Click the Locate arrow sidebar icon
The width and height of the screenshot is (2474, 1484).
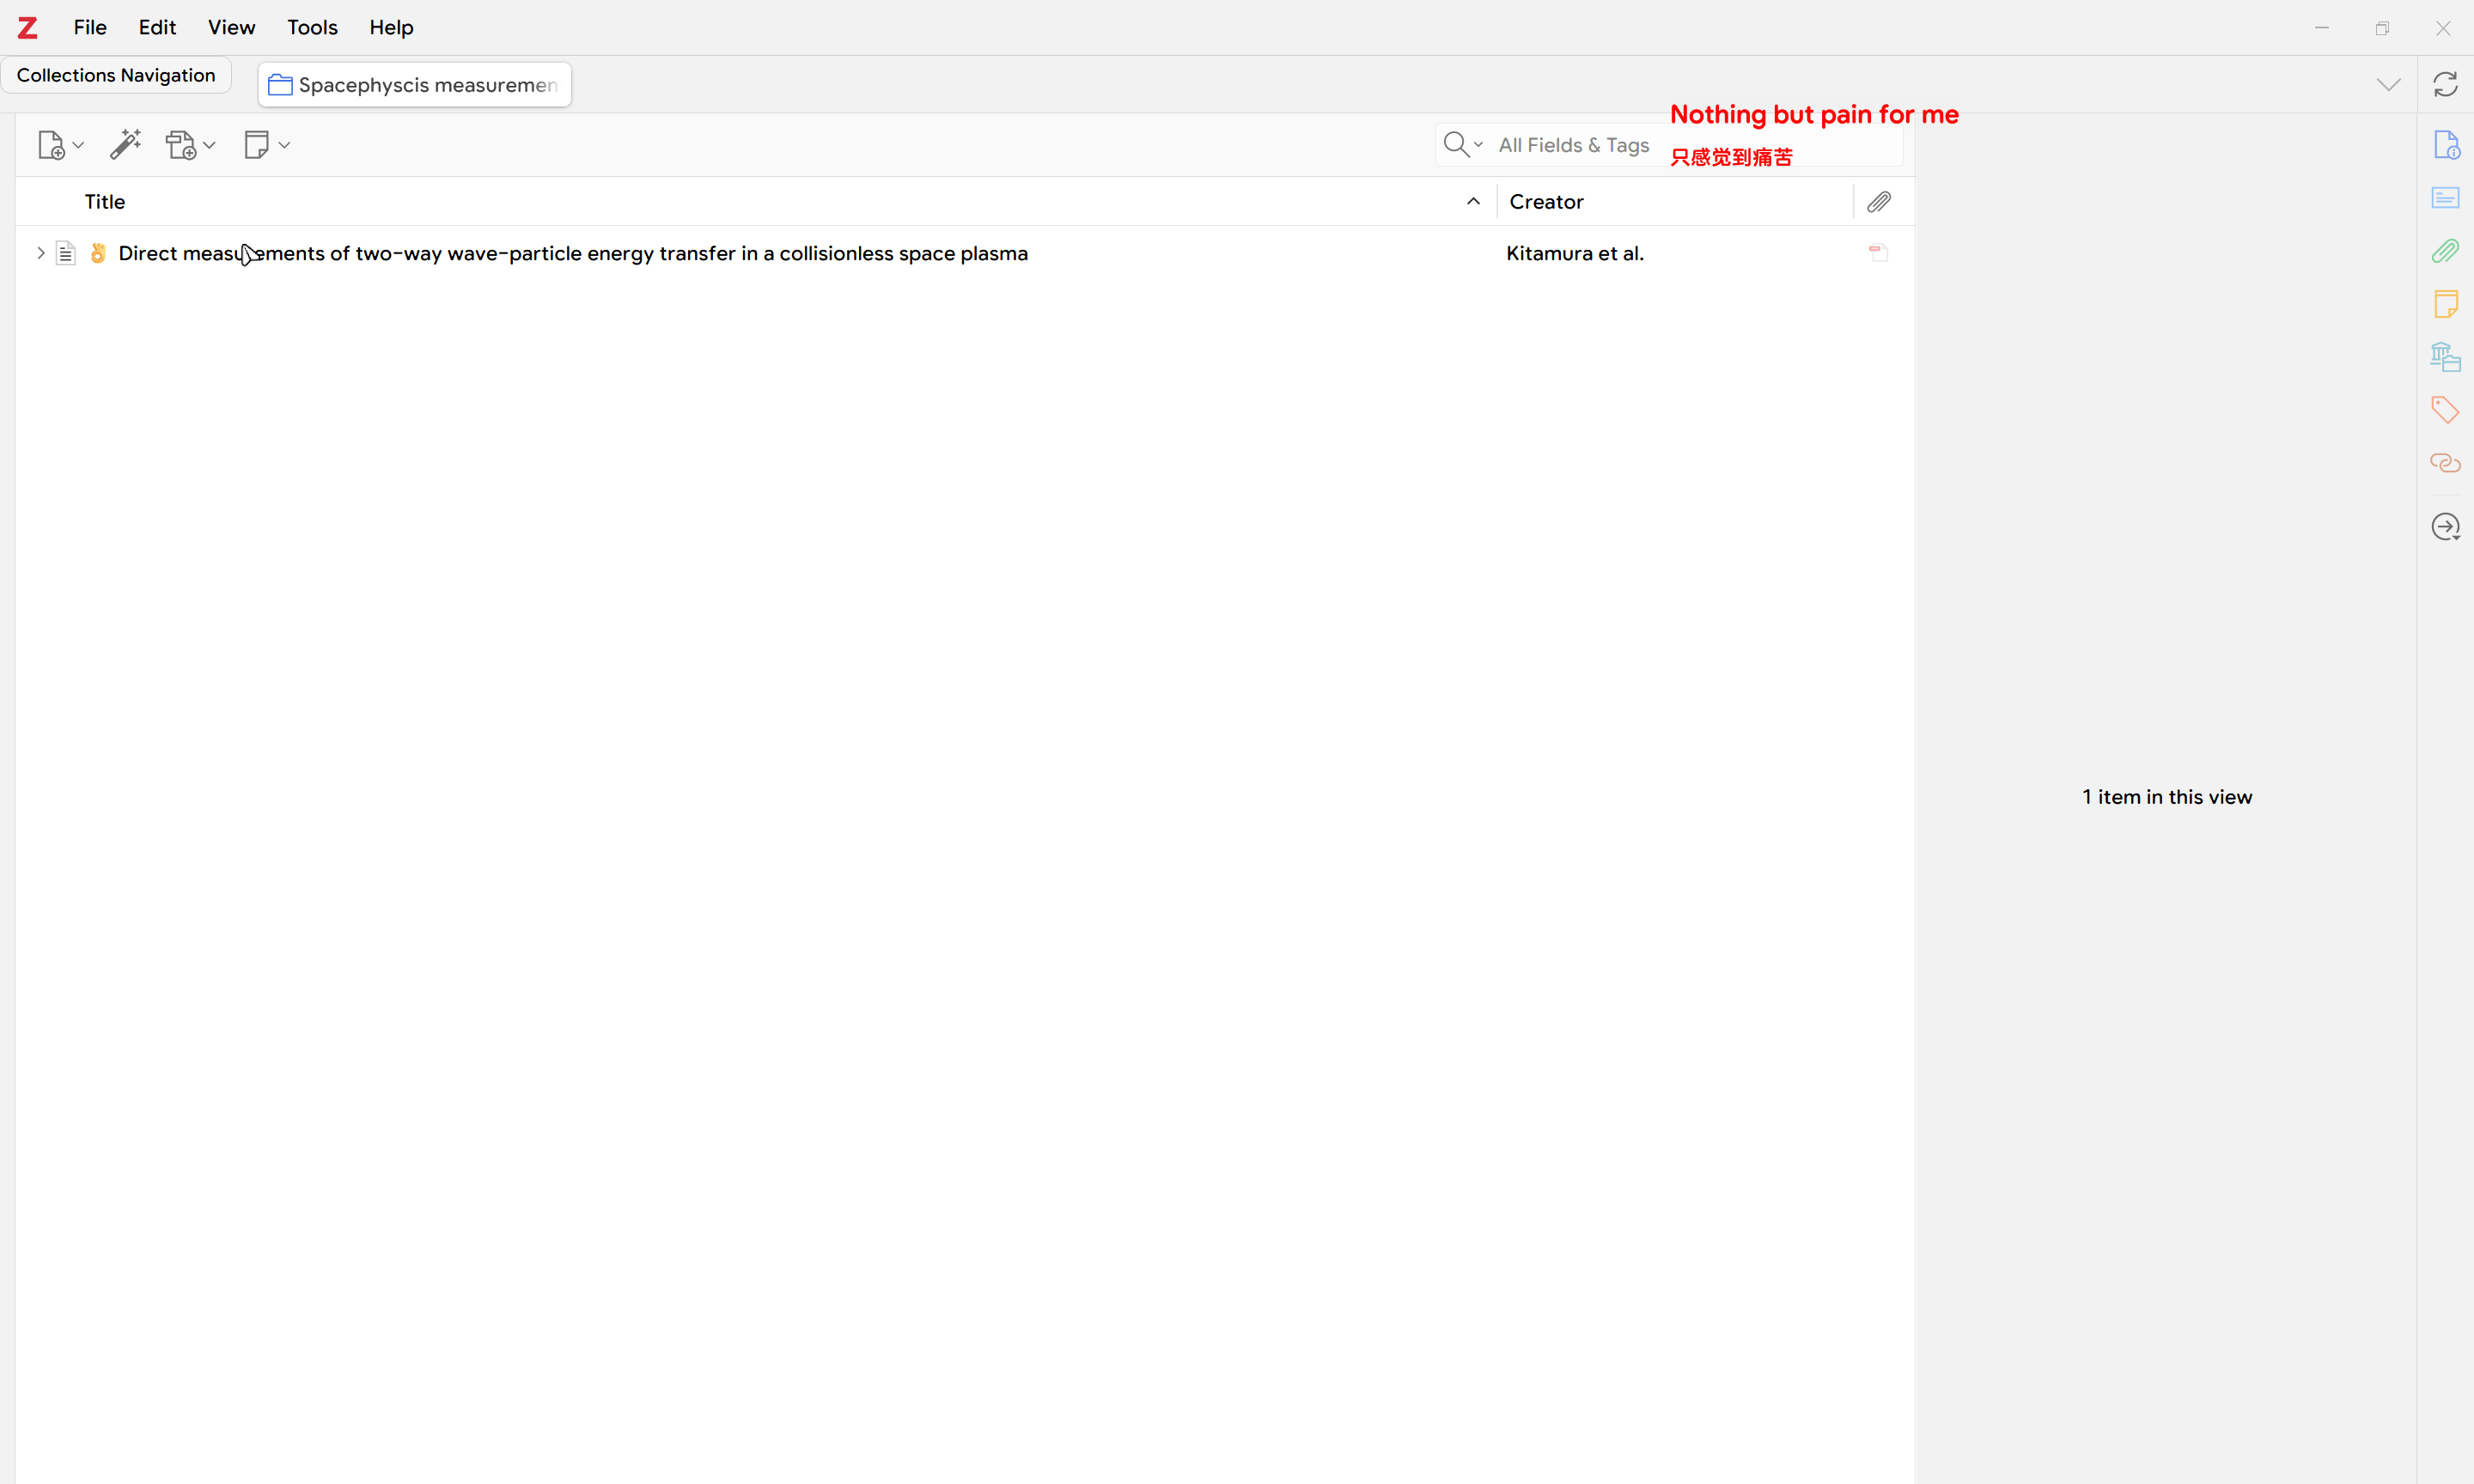(x=2445, y=527)
